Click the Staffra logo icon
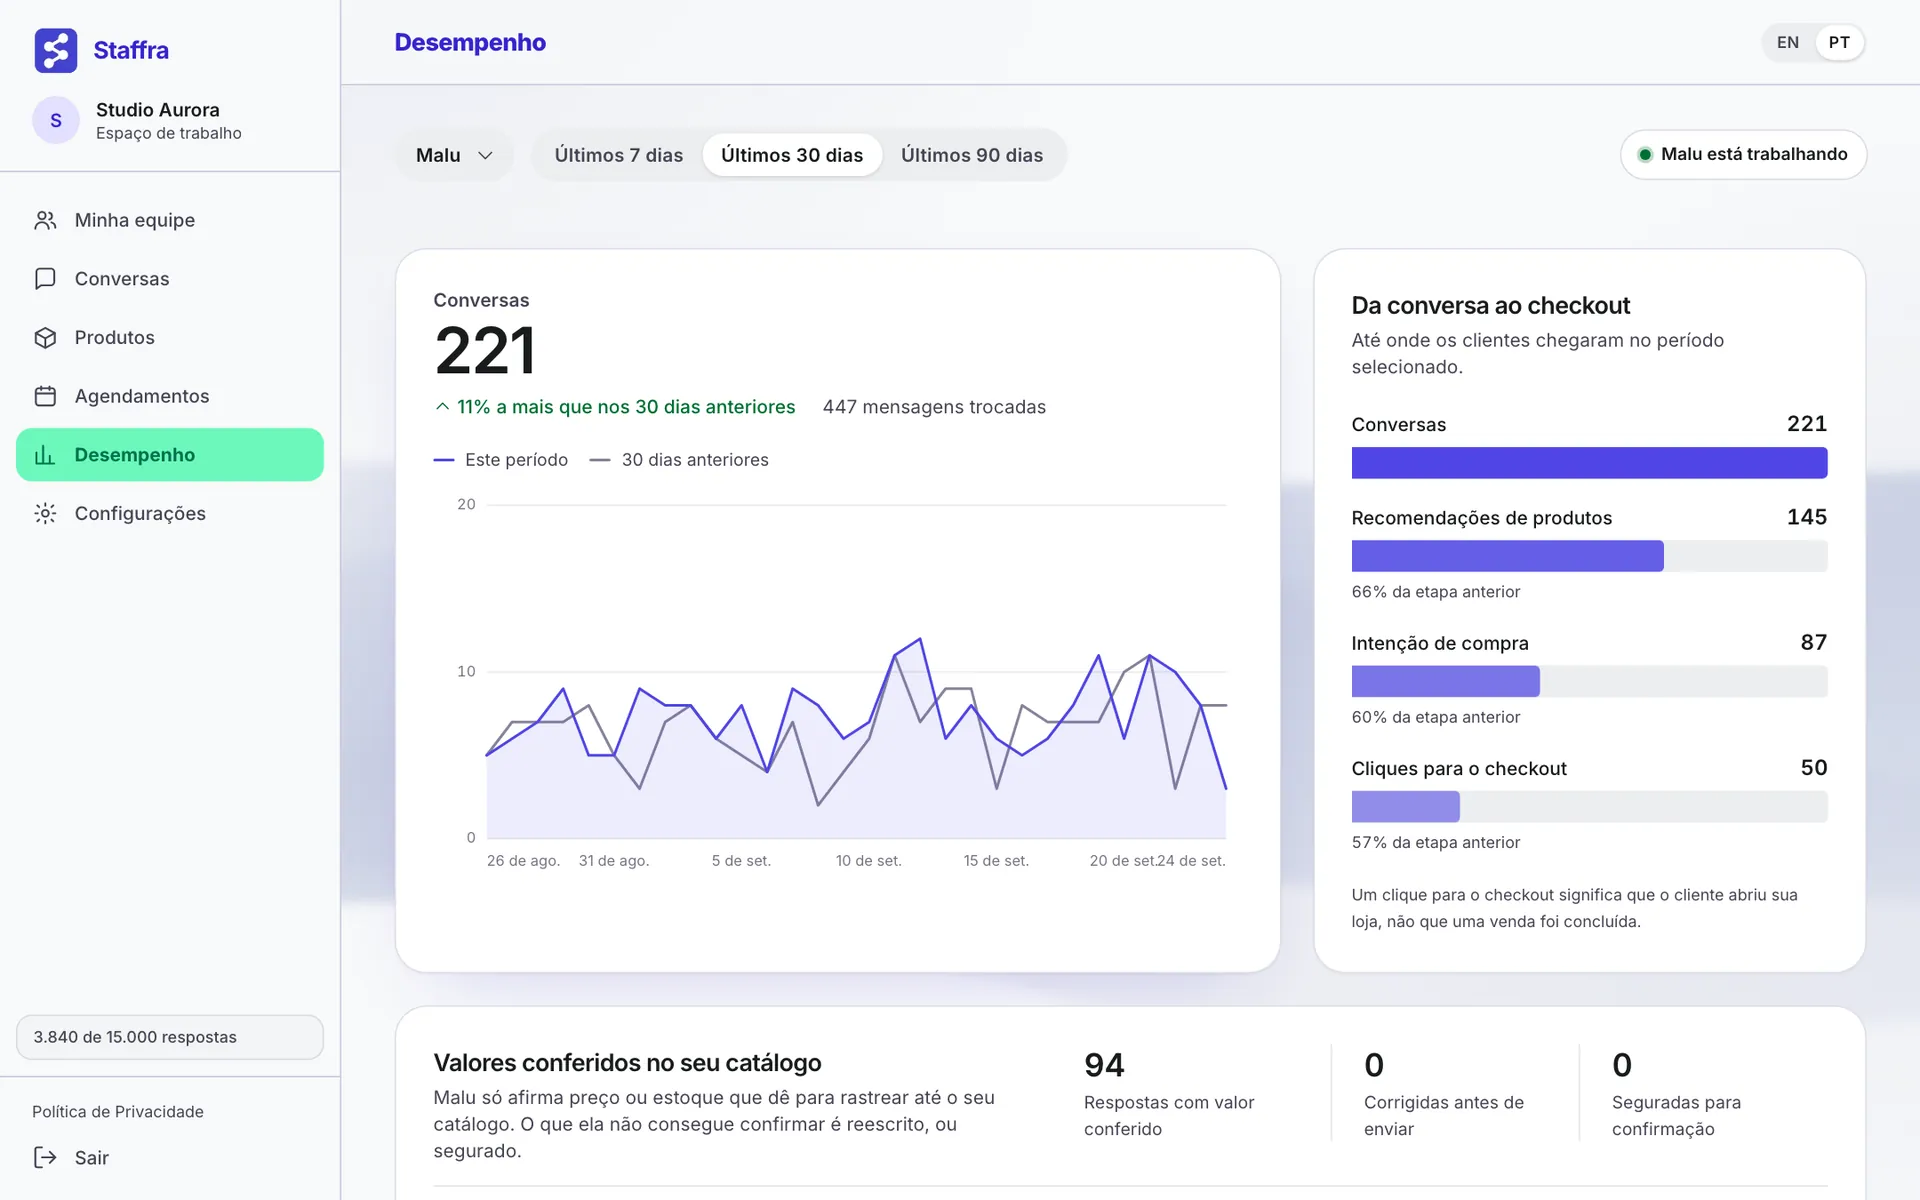The width and height of the screenshot is (1920, 1200). pyautogui.click(x=56, y=50)
